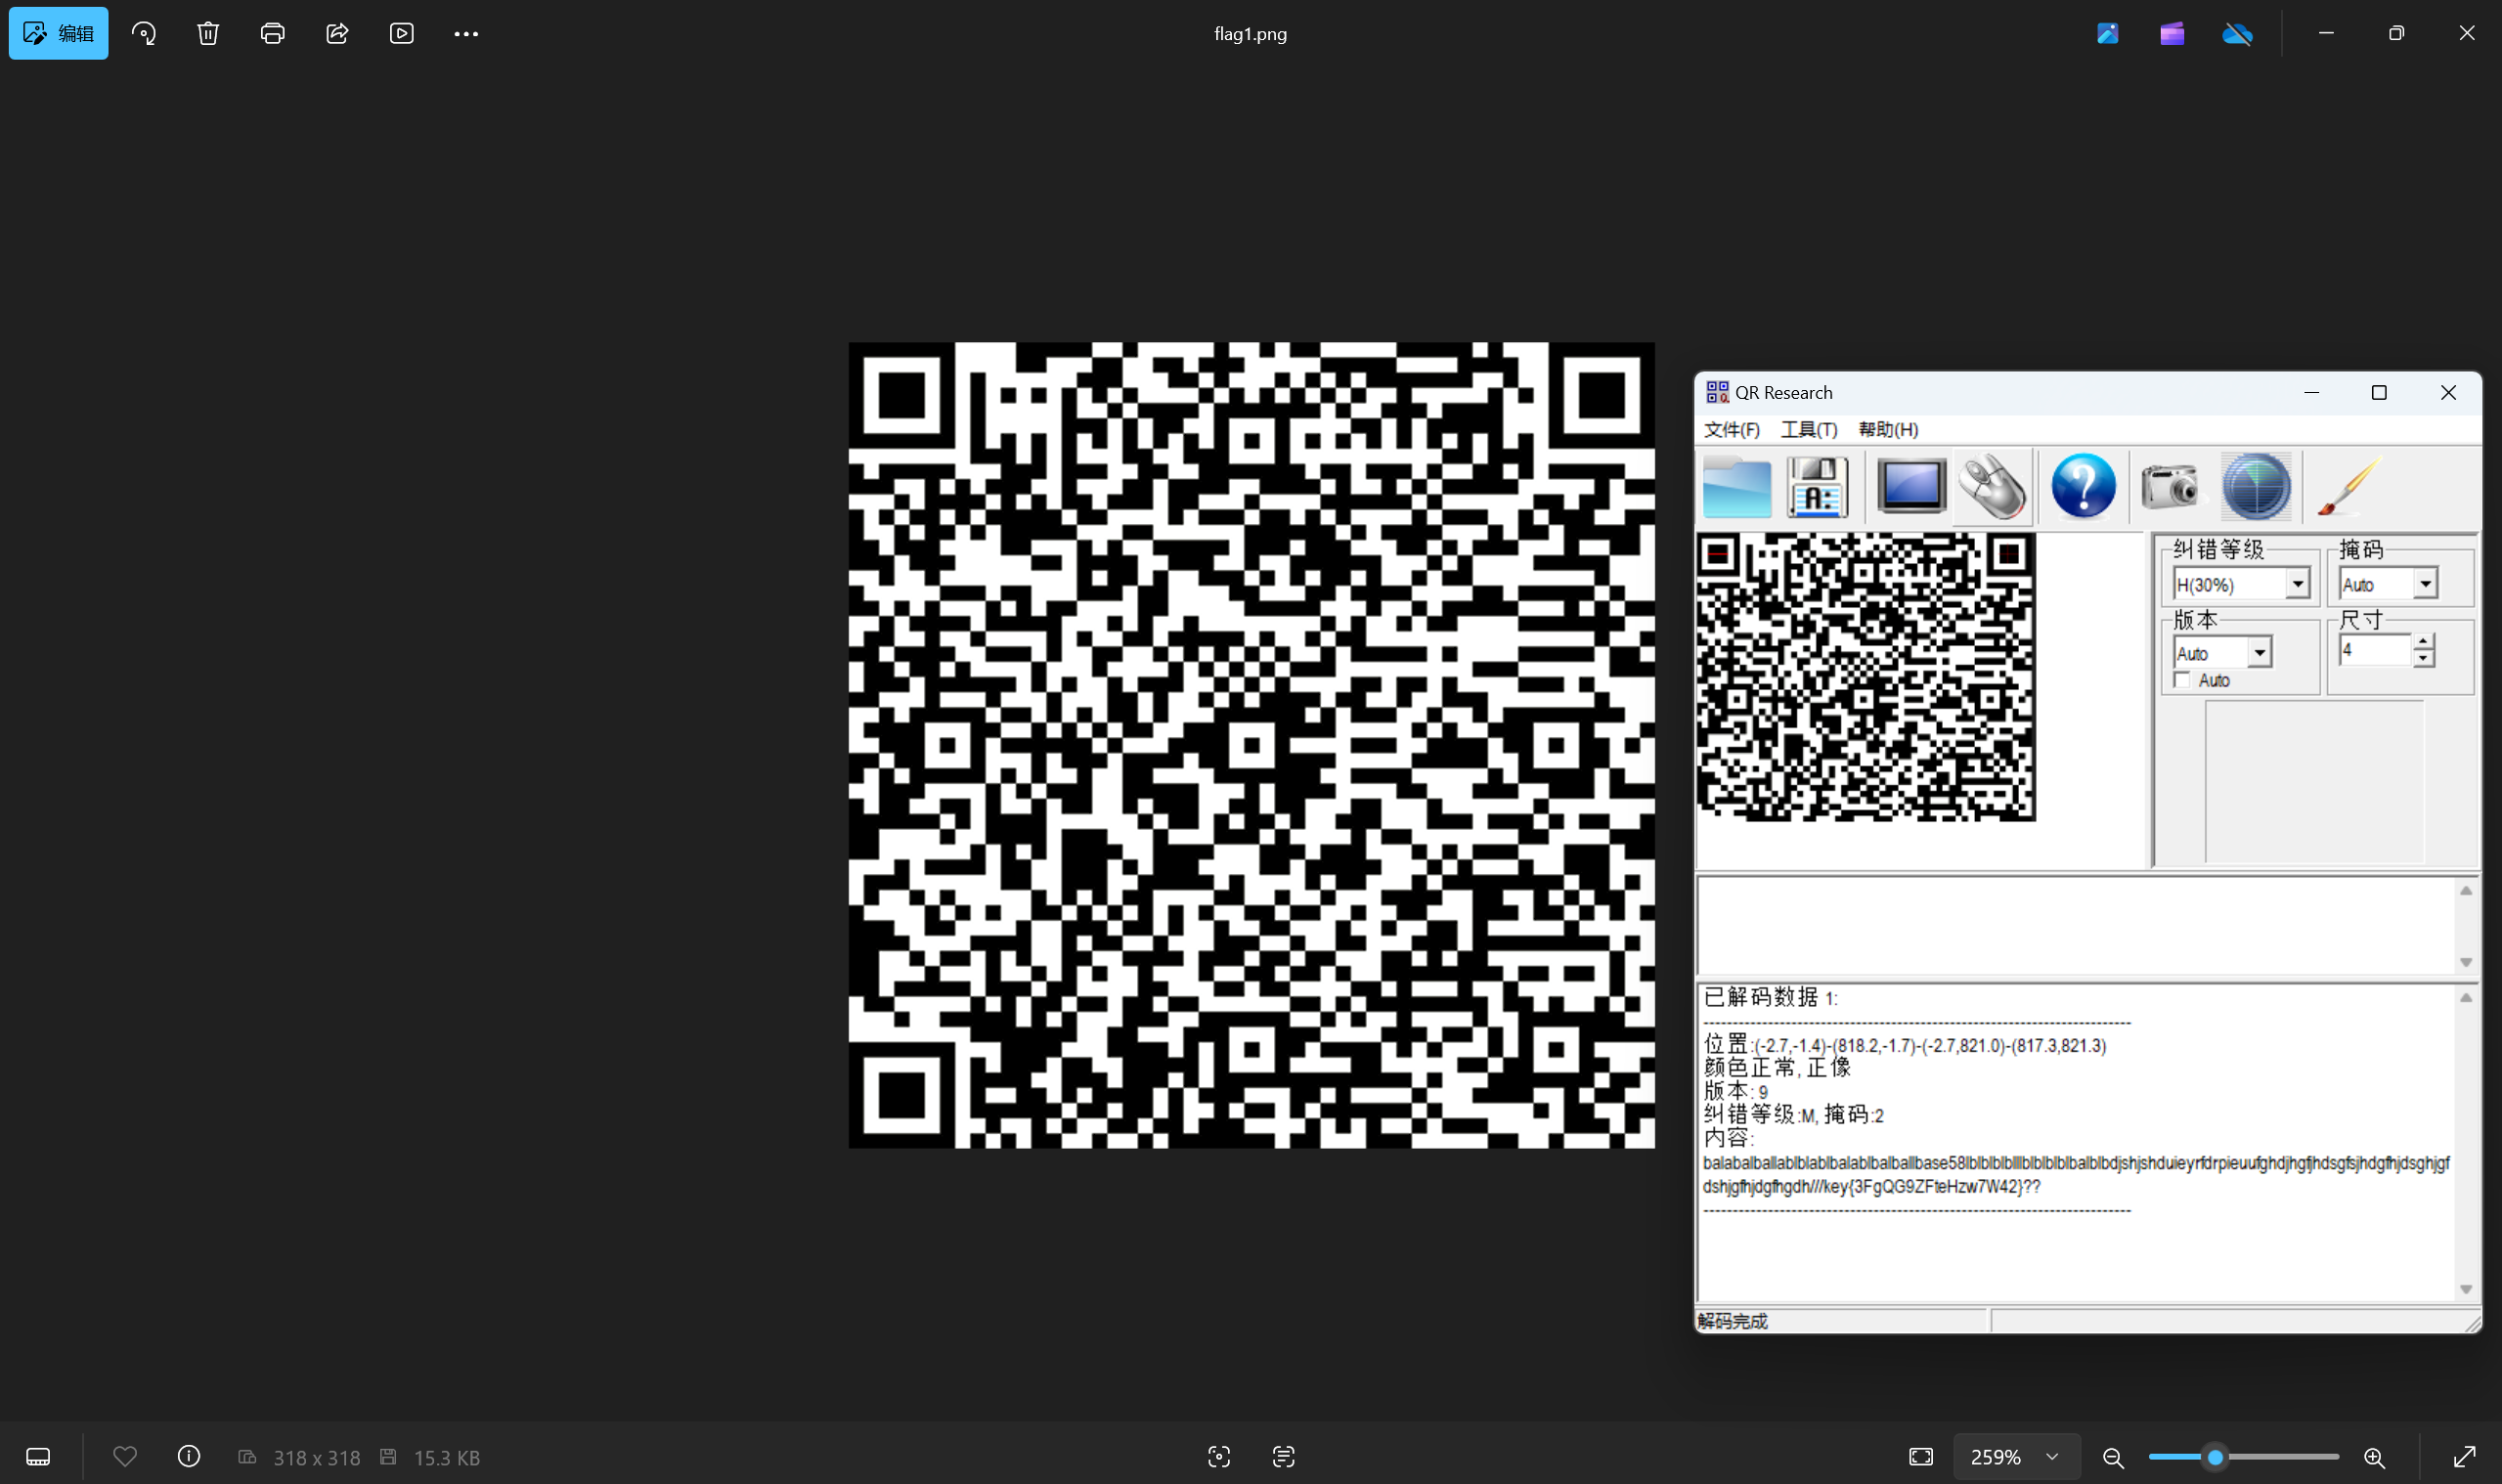
Task: Click the OneDrive cloud icon
Action: (x=2237, y=35)
